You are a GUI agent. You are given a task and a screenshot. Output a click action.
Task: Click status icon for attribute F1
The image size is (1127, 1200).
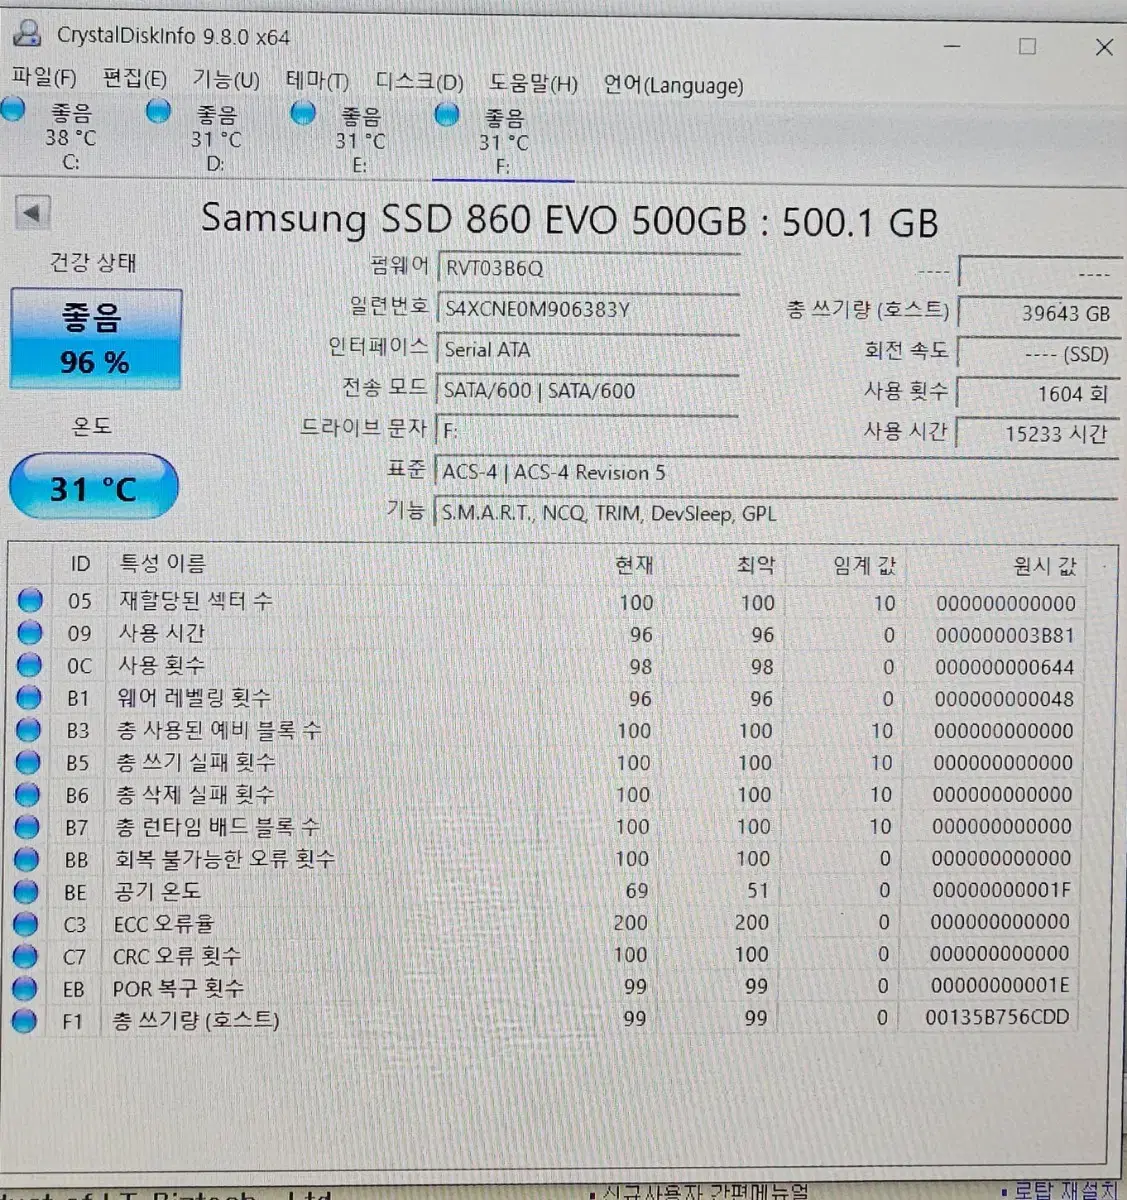coord(24,1021)
